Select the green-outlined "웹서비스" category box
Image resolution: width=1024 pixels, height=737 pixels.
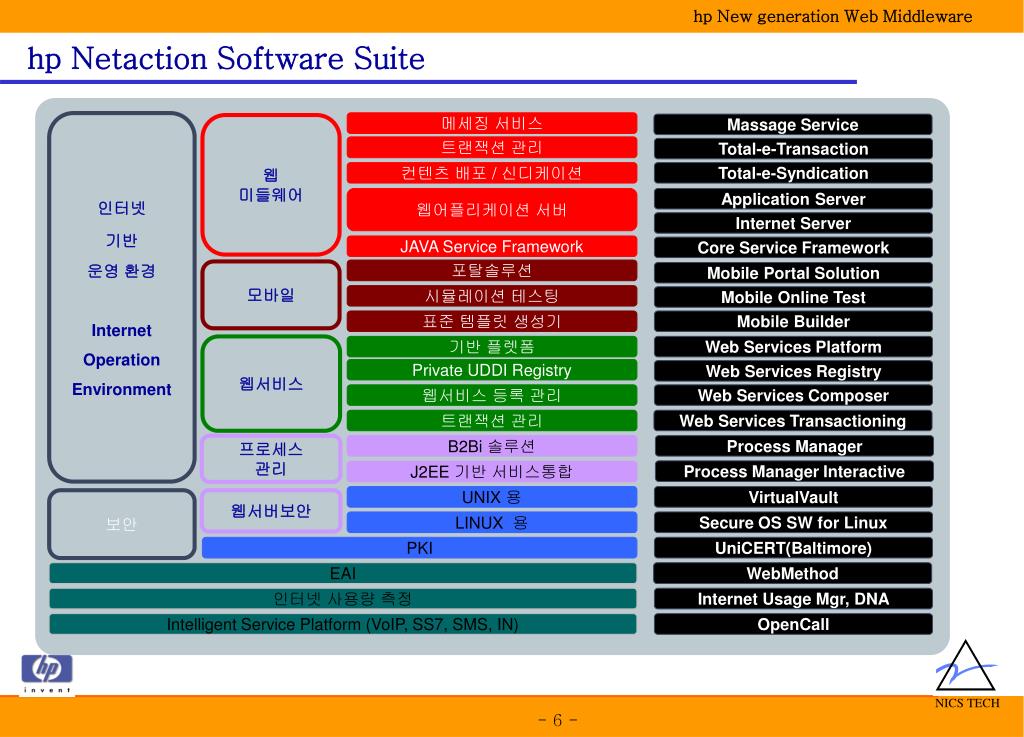[x=271, y=383]
